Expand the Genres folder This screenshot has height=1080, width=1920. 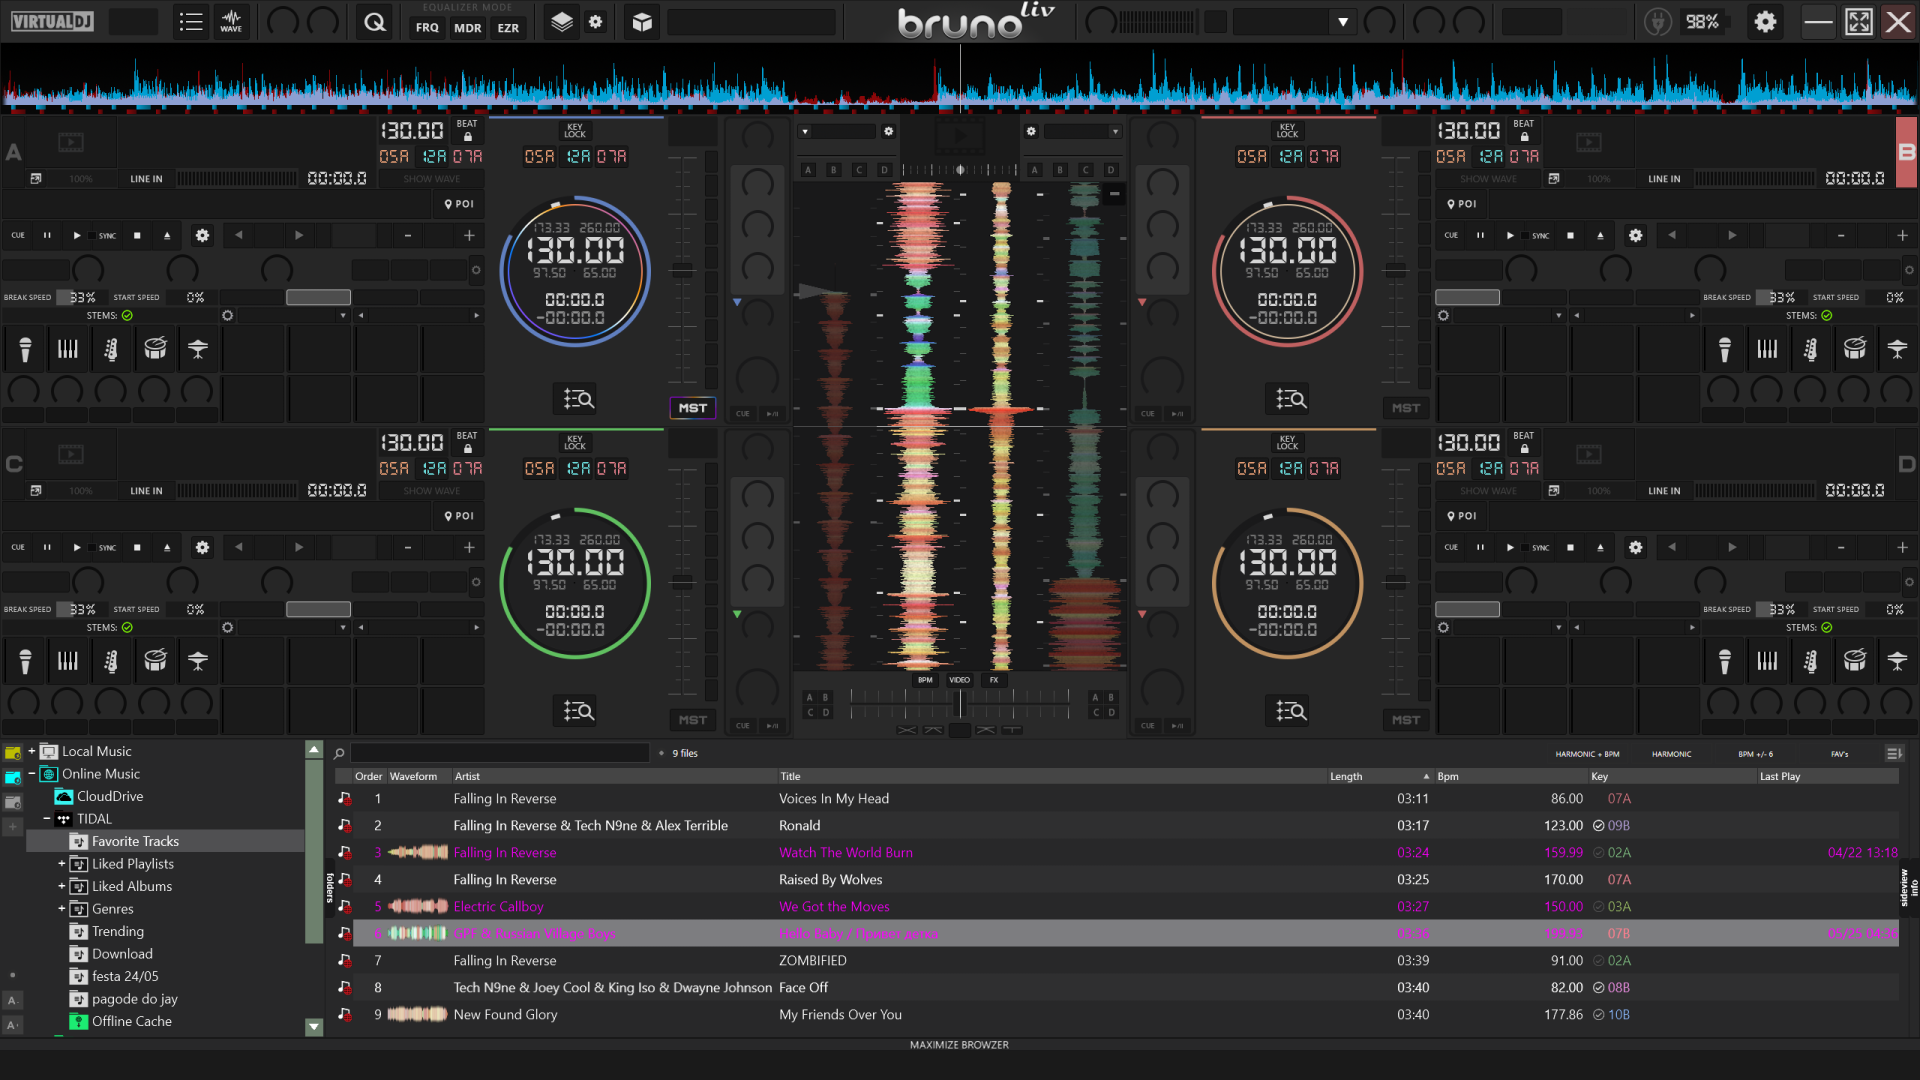tap(61, 909)
